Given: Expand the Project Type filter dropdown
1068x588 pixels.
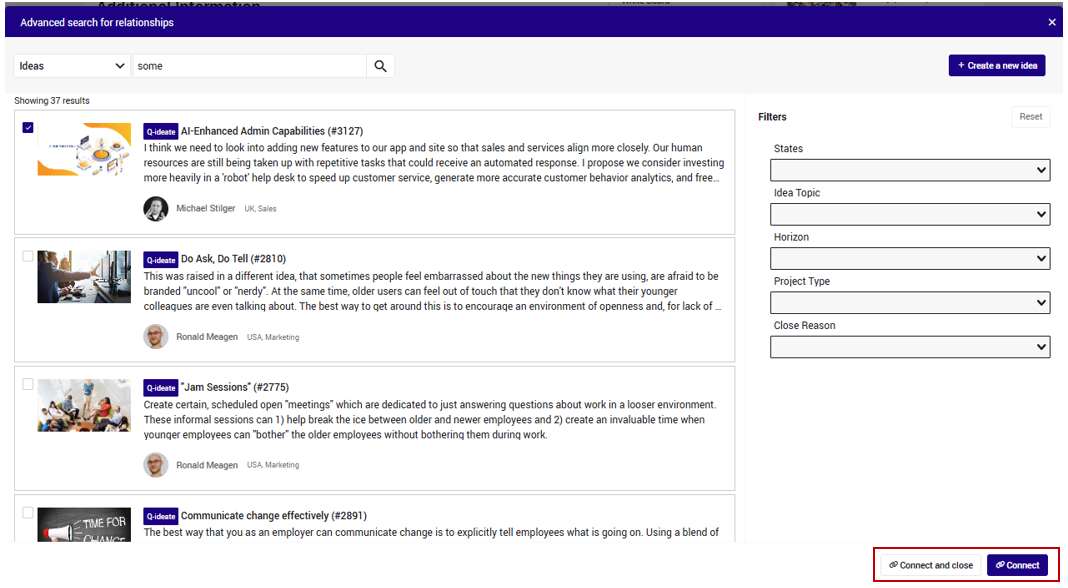Looking at the screenshot, I should [910, 303].
